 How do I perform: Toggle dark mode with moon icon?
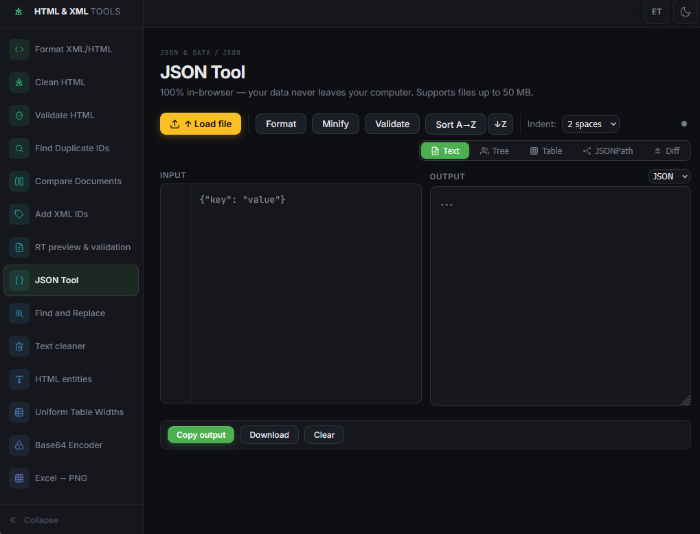(685, 12)
